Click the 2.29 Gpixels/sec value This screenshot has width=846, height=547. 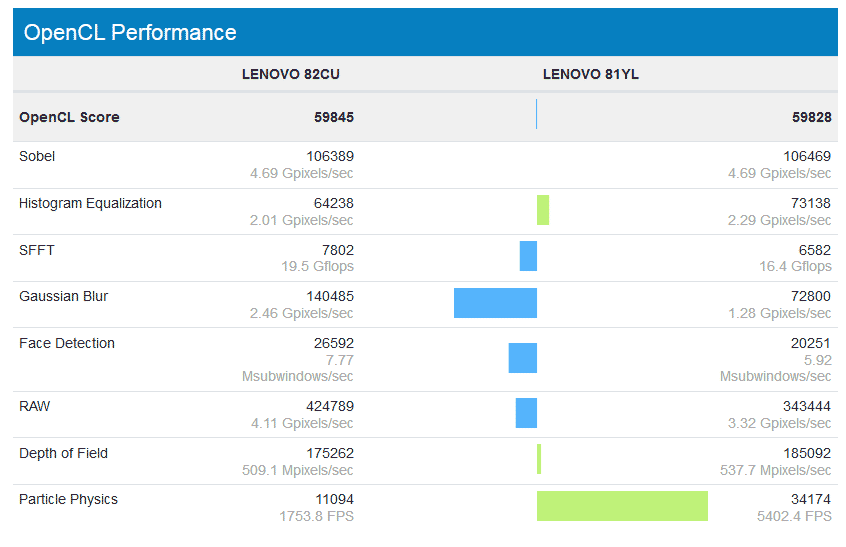click(780, 220)
